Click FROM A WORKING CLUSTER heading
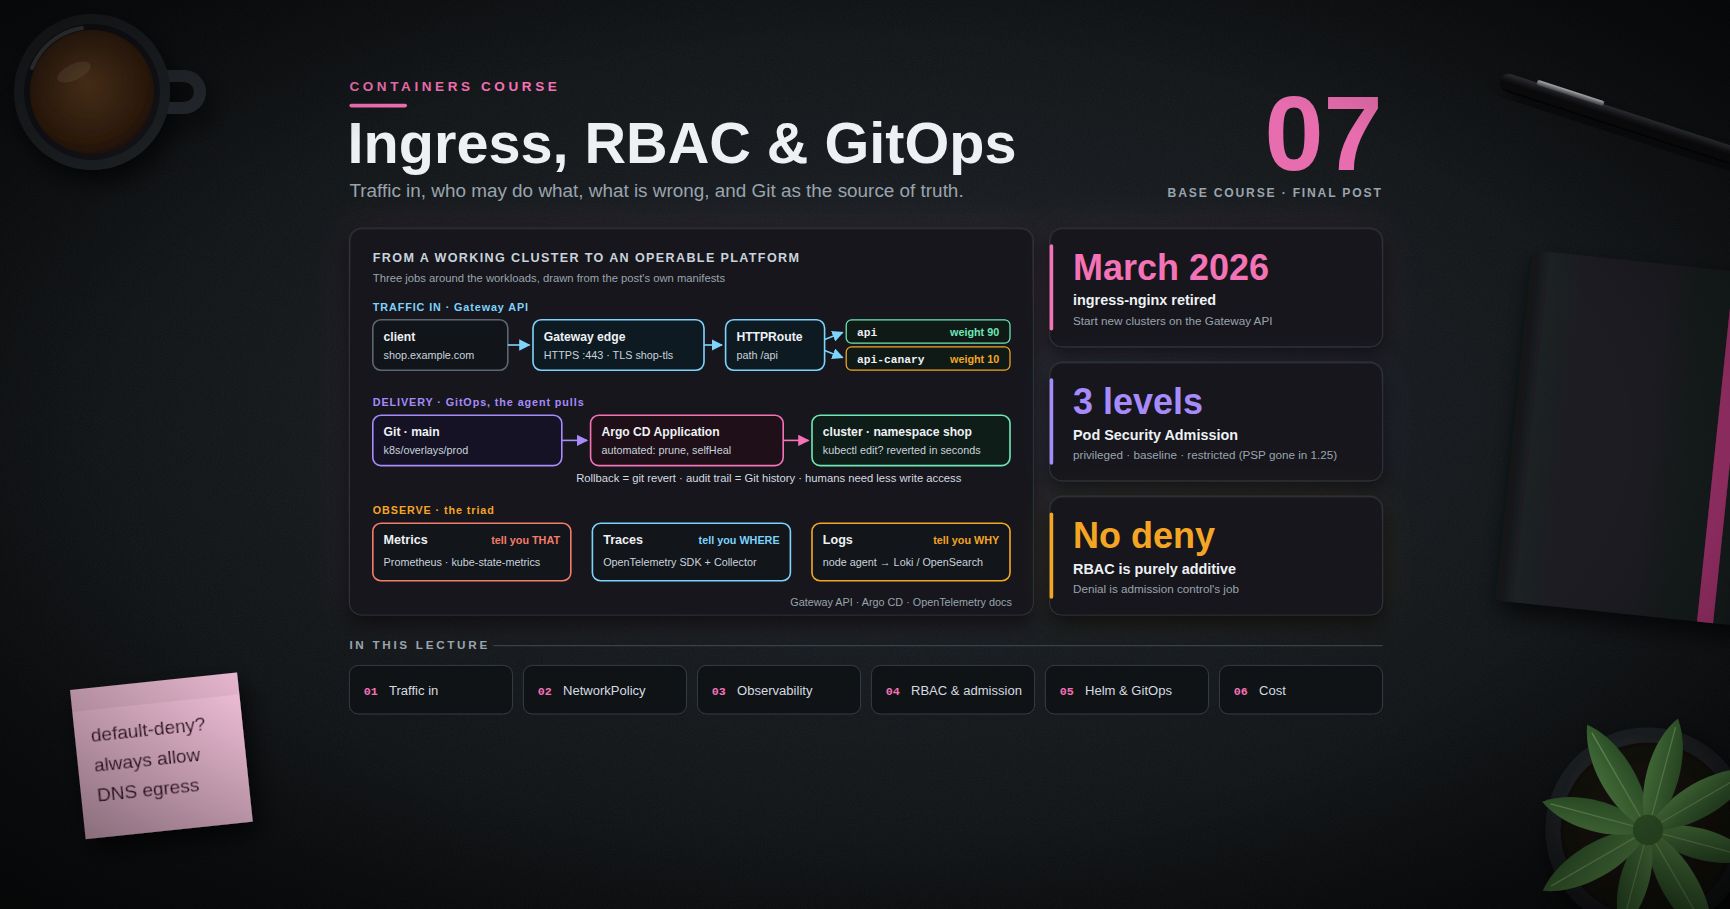1730x909 pixels. [586, 258]
